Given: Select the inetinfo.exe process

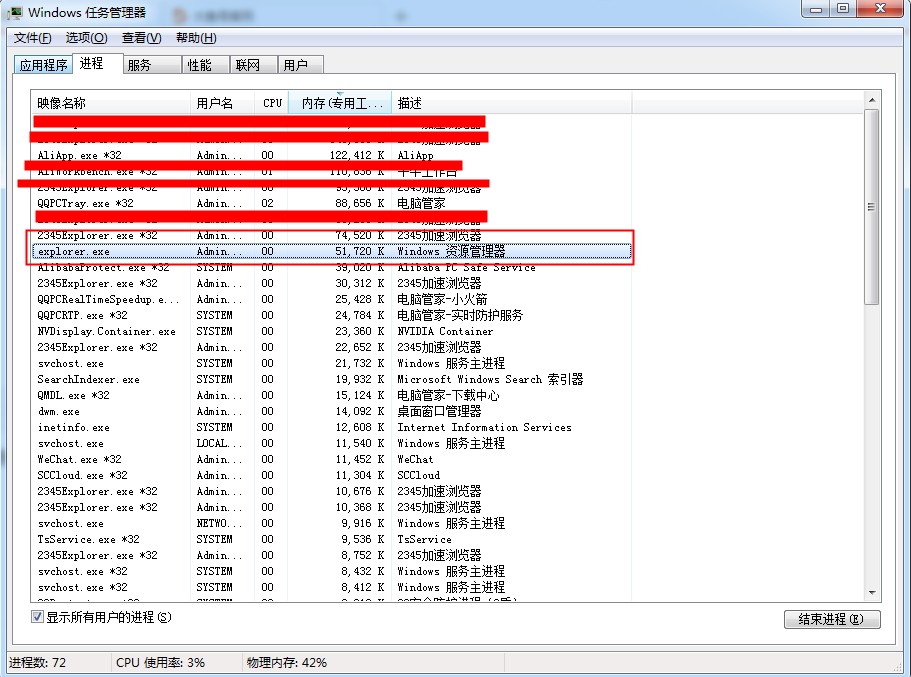Looking at the screenshot, I should click(331, 427).
